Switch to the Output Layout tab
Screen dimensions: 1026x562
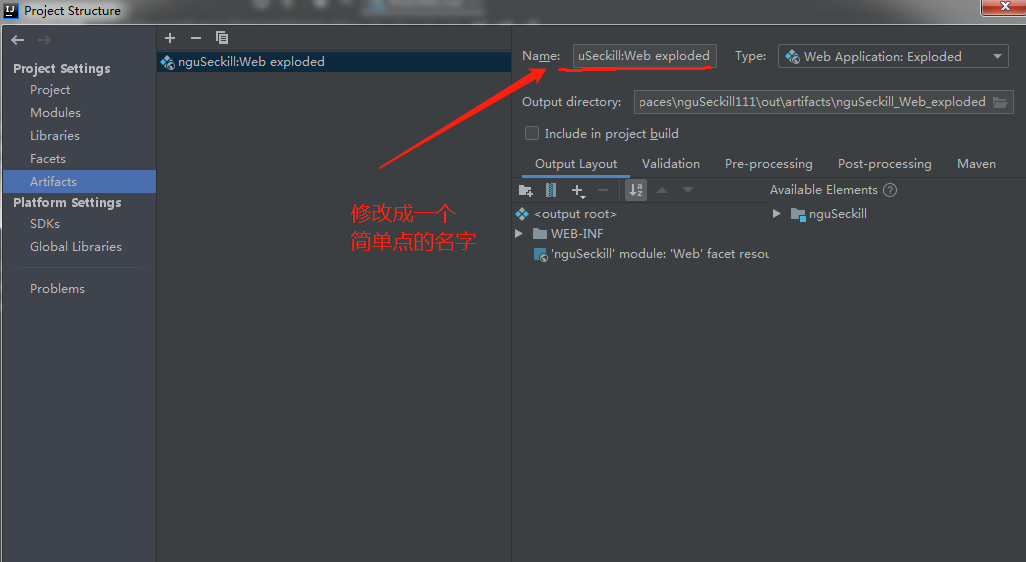click(x=576, y=164)
